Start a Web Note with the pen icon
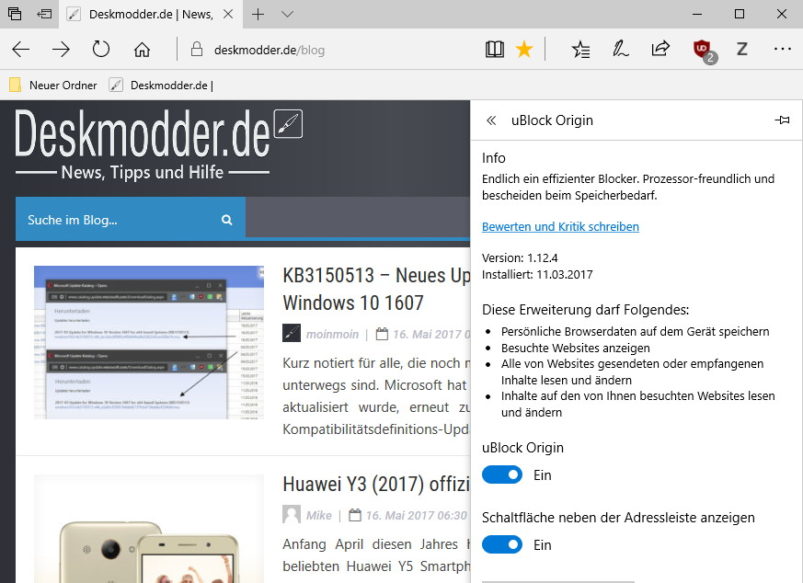Screen dimensions: 803x583 tap(621, 48)
